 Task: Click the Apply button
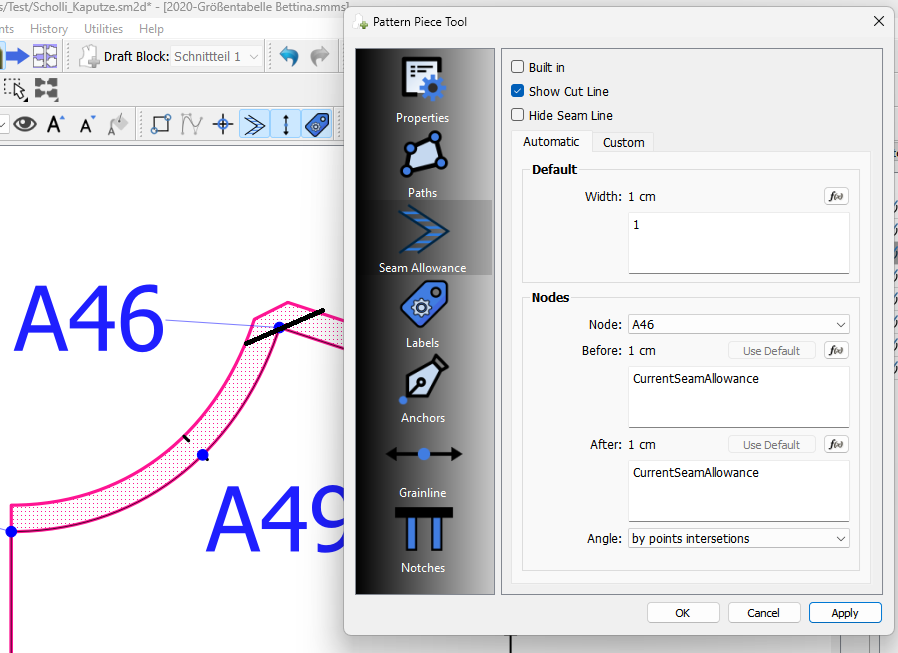[845, 613]
